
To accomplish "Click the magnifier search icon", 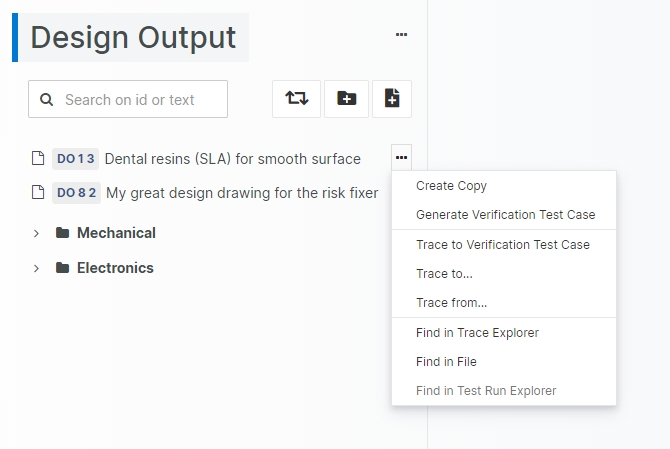I will coord(46,100).
